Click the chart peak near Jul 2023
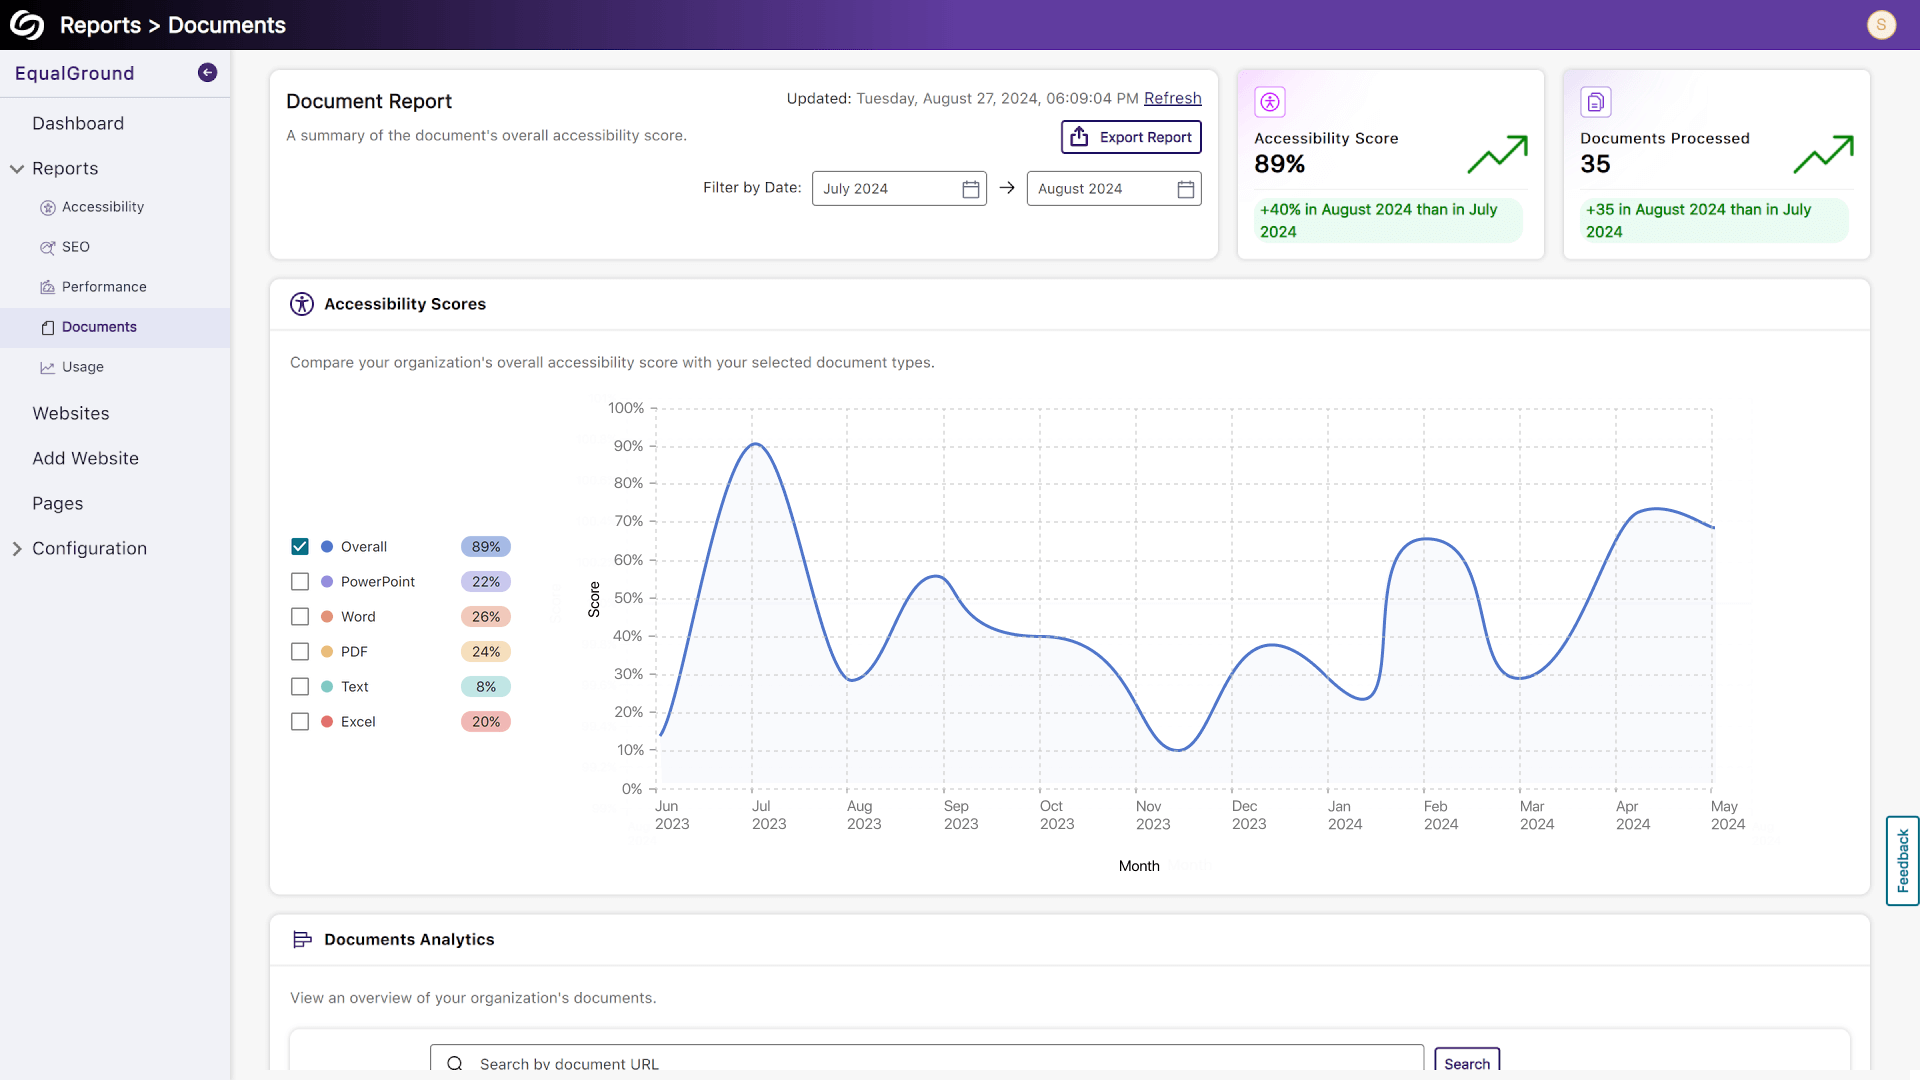The height and width of the screenshot is (1080, 1920). click(x=757, y=444)
